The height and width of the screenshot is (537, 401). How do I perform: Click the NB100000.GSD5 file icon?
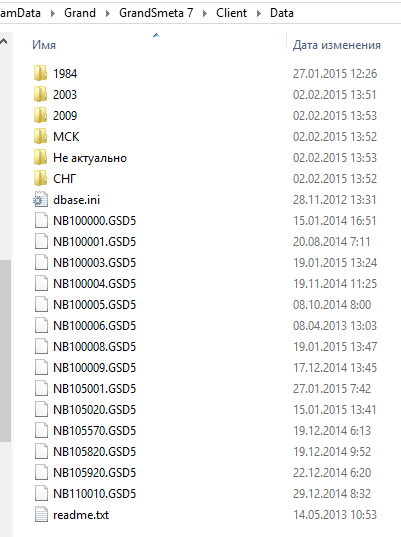tap(41, 220)
